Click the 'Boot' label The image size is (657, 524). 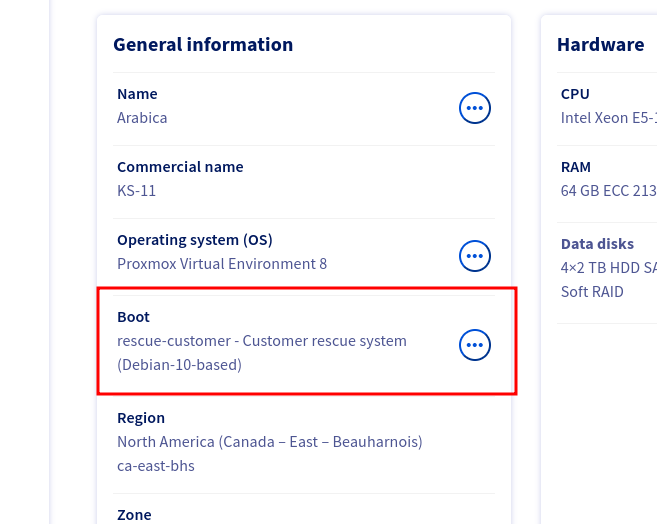point(133,317)
